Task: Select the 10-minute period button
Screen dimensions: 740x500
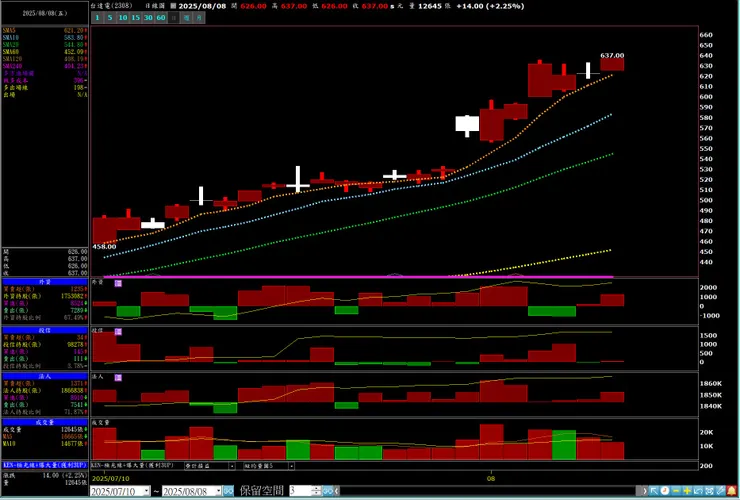Action: [123, 17]
